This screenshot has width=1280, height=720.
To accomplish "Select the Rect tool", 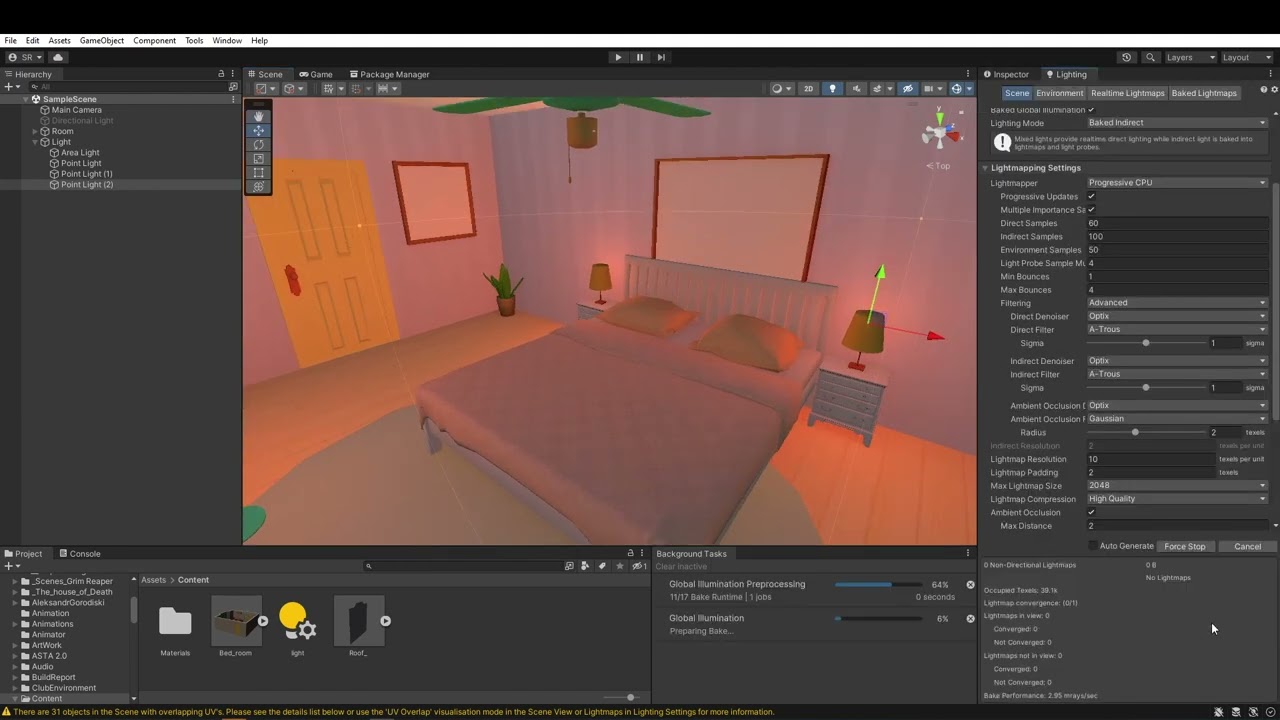I will tap(259, 172).
